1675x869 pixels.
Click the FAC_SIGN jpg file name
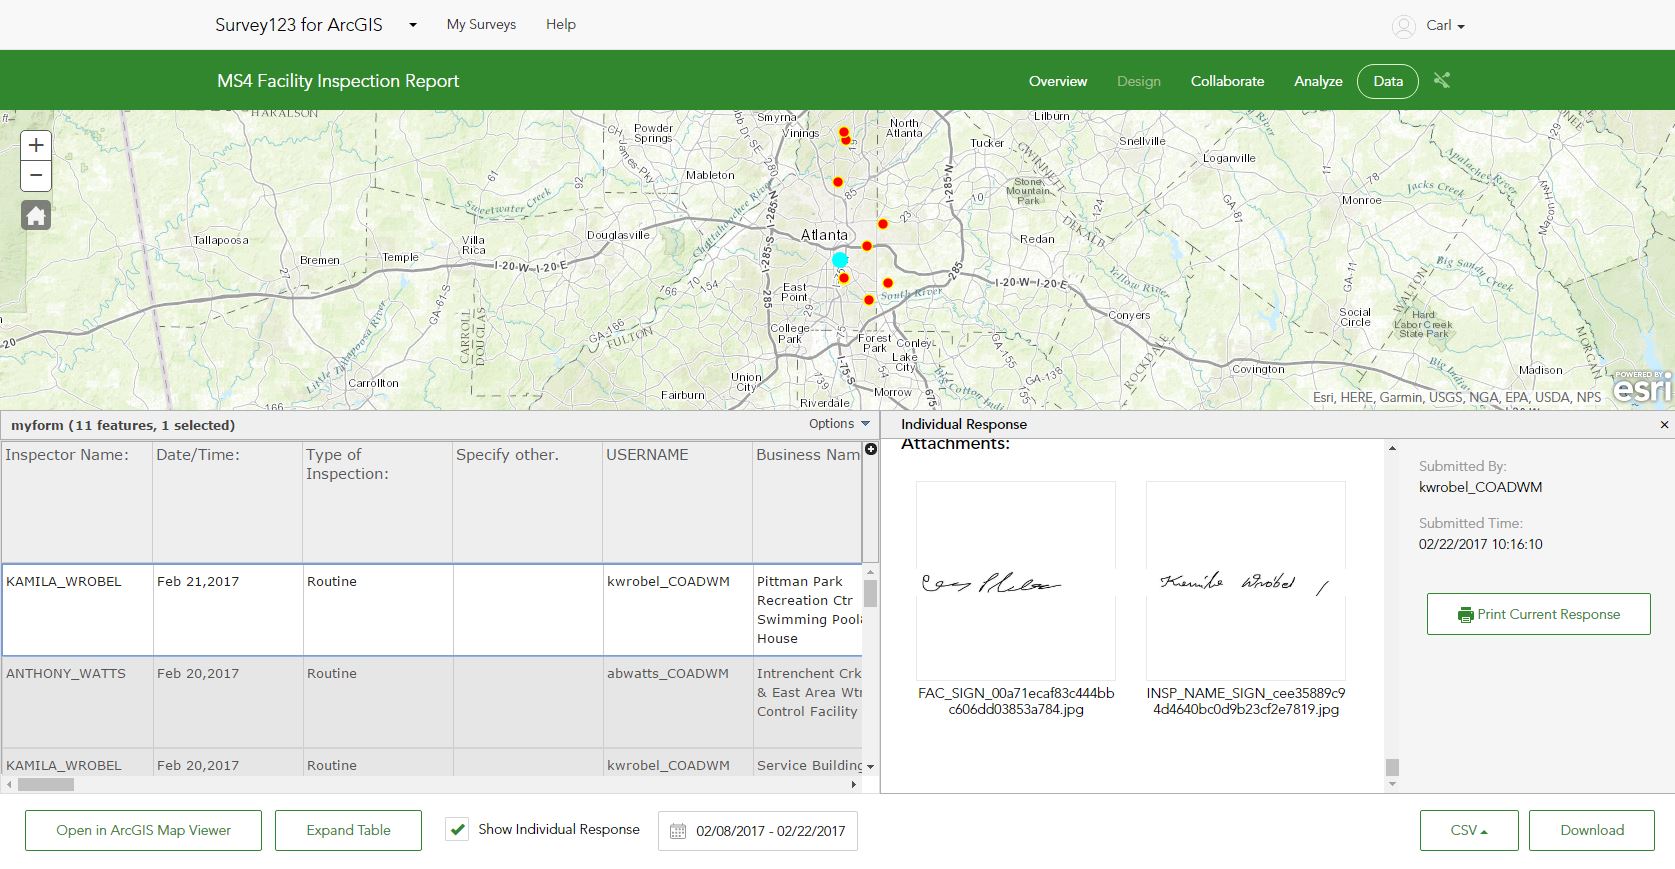click(1016, 701)
